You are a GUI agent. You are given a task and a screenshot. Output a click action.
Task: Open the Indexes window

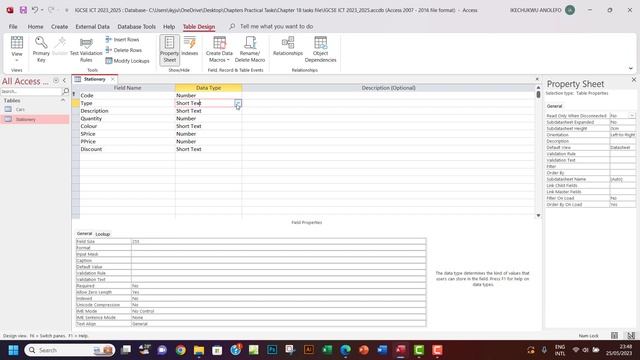click(190, 46)
